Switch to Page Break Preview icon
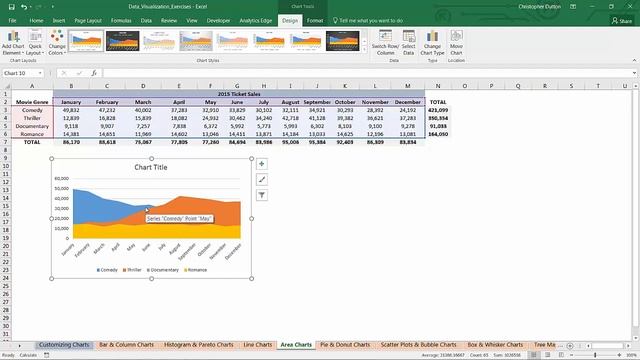Screen dimensions: 640x360 tap(561, 355)
